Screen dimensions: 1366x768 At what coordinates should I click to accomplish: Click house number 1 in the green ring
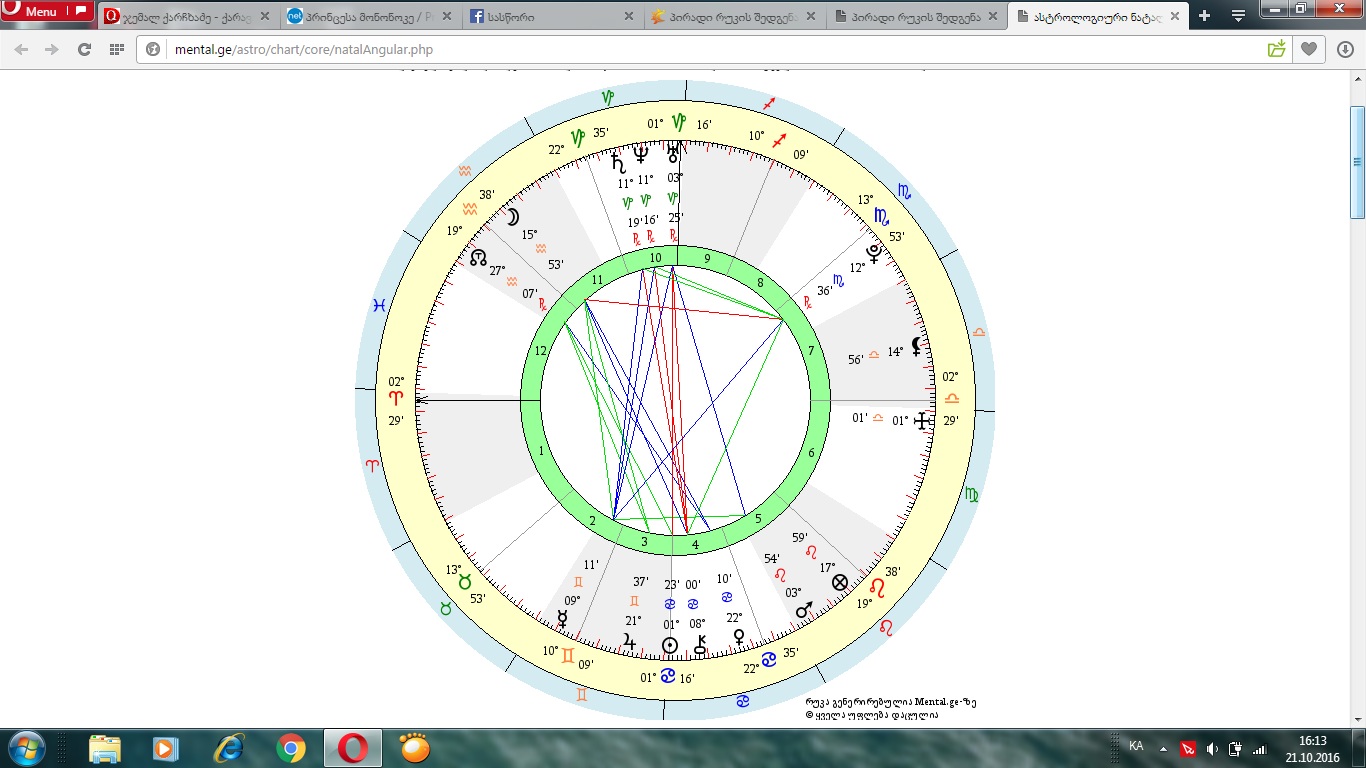(541, 451)
